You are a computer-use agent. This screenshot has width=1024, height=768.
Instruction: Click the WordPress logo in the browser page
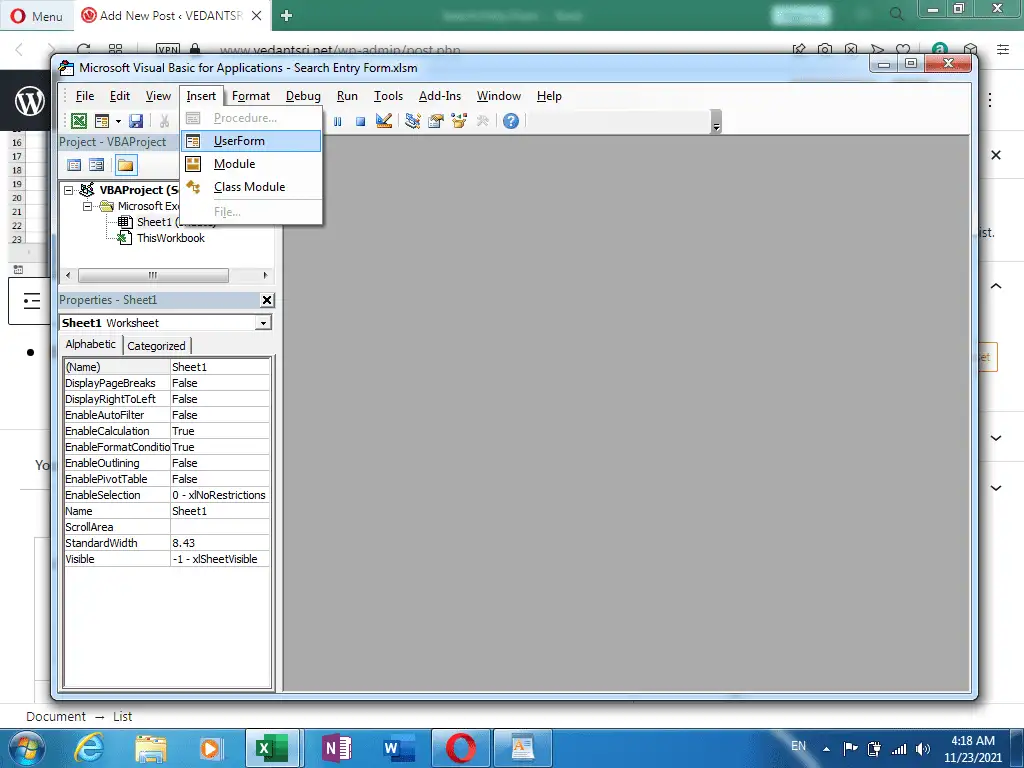point(29,101)
